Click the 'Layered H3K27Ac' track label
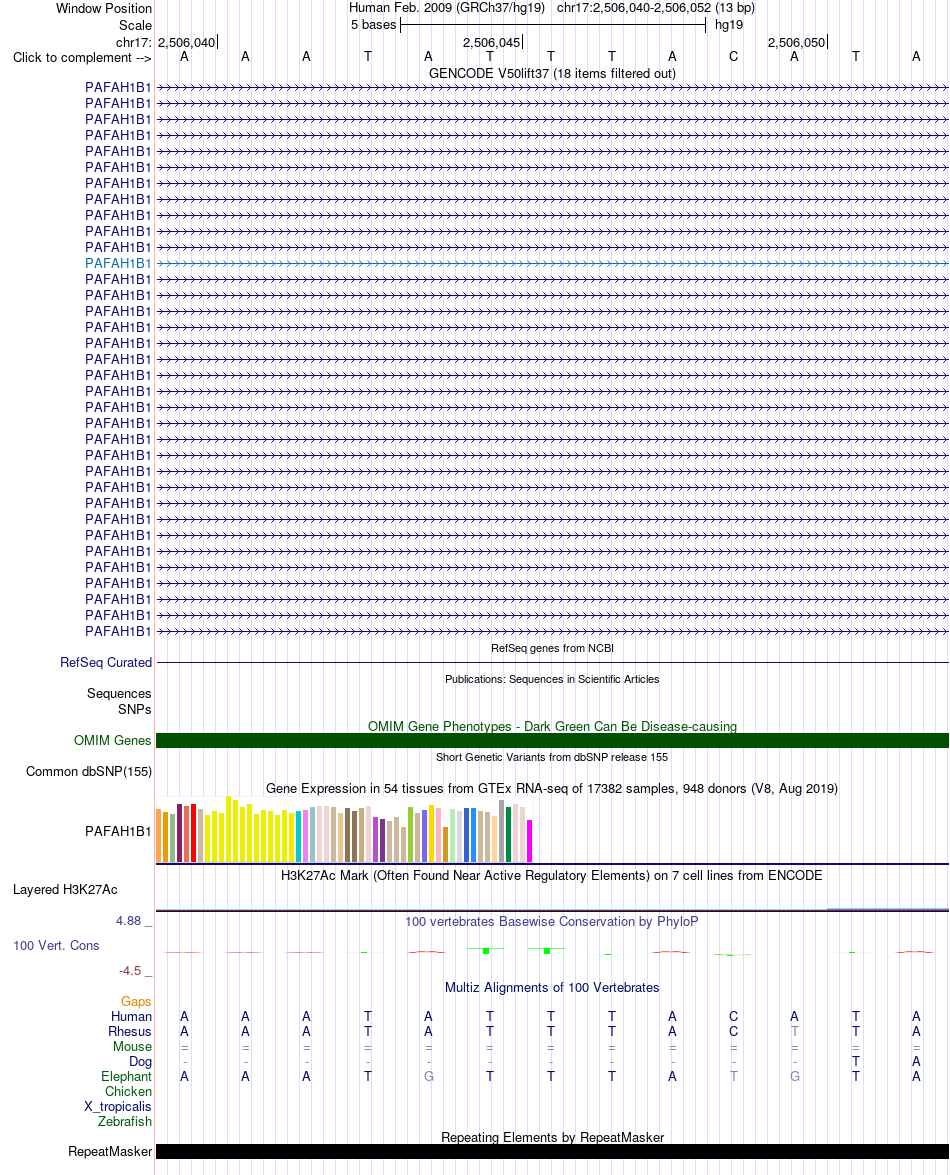The height and width of the screenshot is (1175, 950). [x=65, y=889]
